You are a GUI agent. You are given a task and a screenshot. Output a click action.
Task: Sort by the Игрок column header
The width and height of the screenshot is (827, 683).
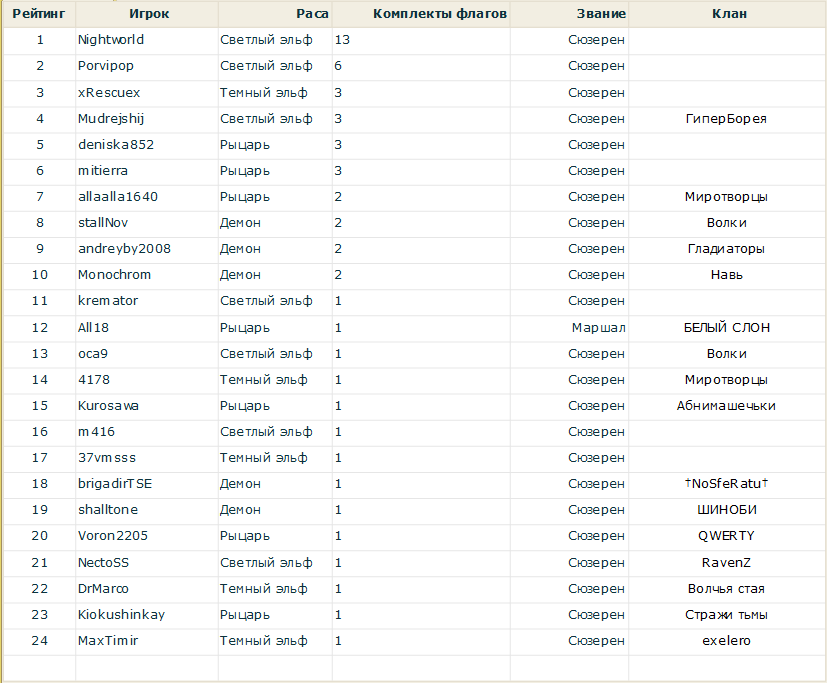point(149,14)
